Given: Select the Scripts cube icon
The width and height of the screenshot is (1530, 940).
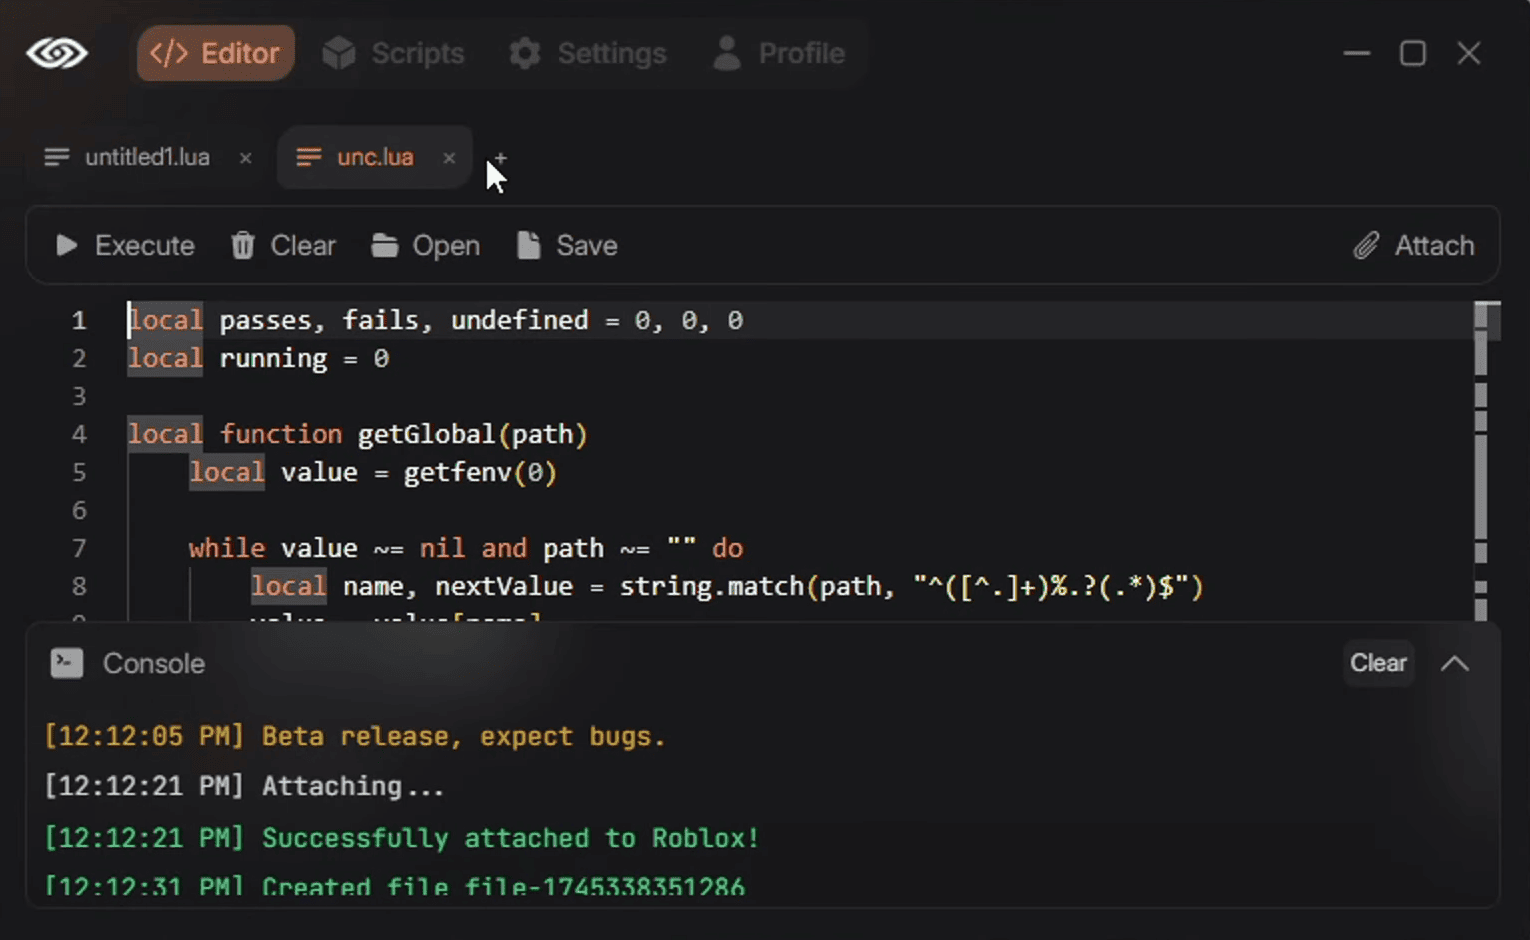Looking at the screenshot, I should click(339, 53).
